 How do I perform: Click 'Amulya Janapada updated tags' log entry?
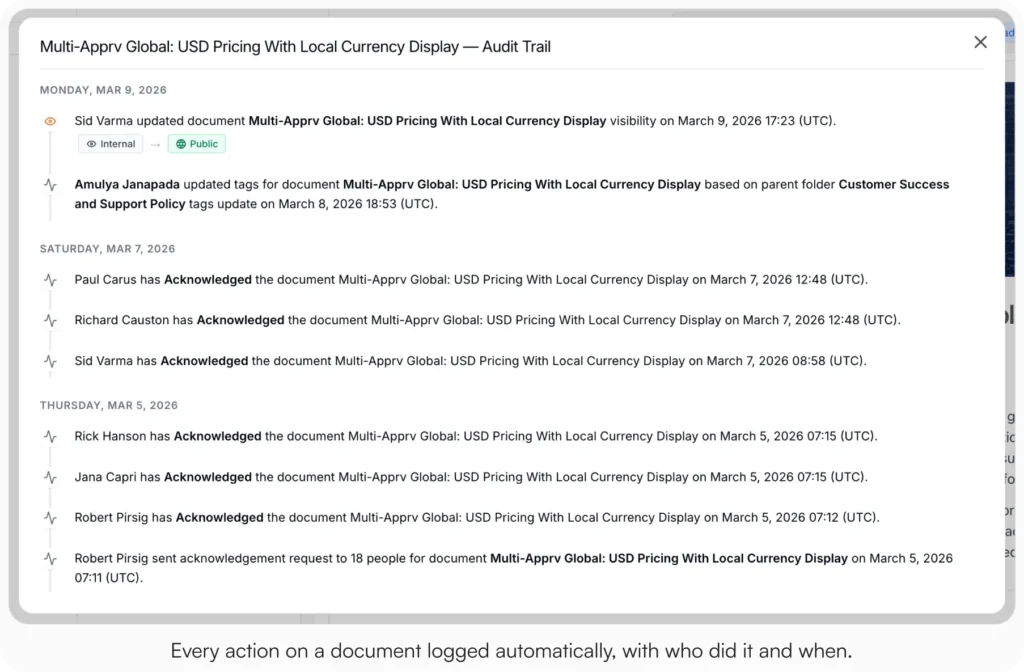pos(511,194)
